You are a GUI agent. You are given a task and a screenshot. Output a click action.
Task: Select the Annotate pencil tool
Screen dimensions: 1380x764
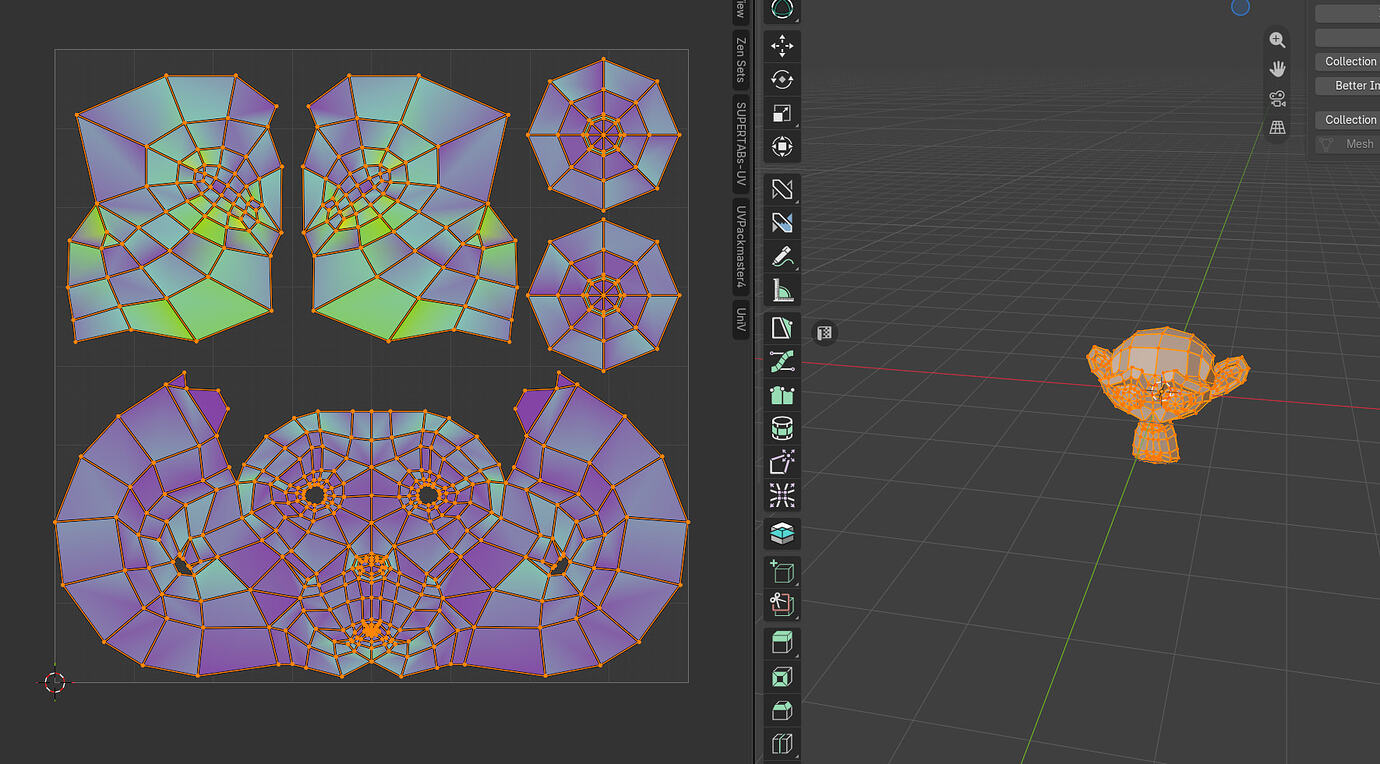782,256
